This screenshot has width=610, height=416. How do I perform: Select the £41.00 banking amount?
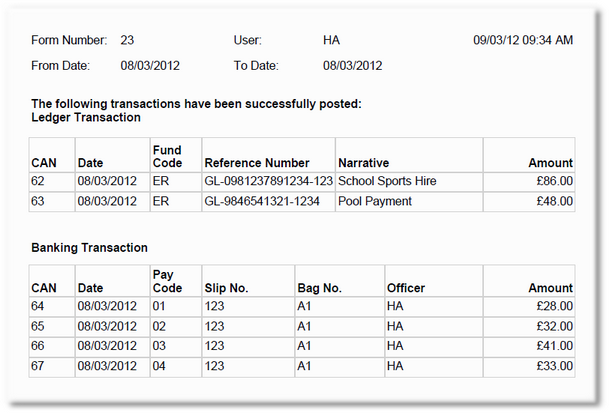click(x=553, y=346)
